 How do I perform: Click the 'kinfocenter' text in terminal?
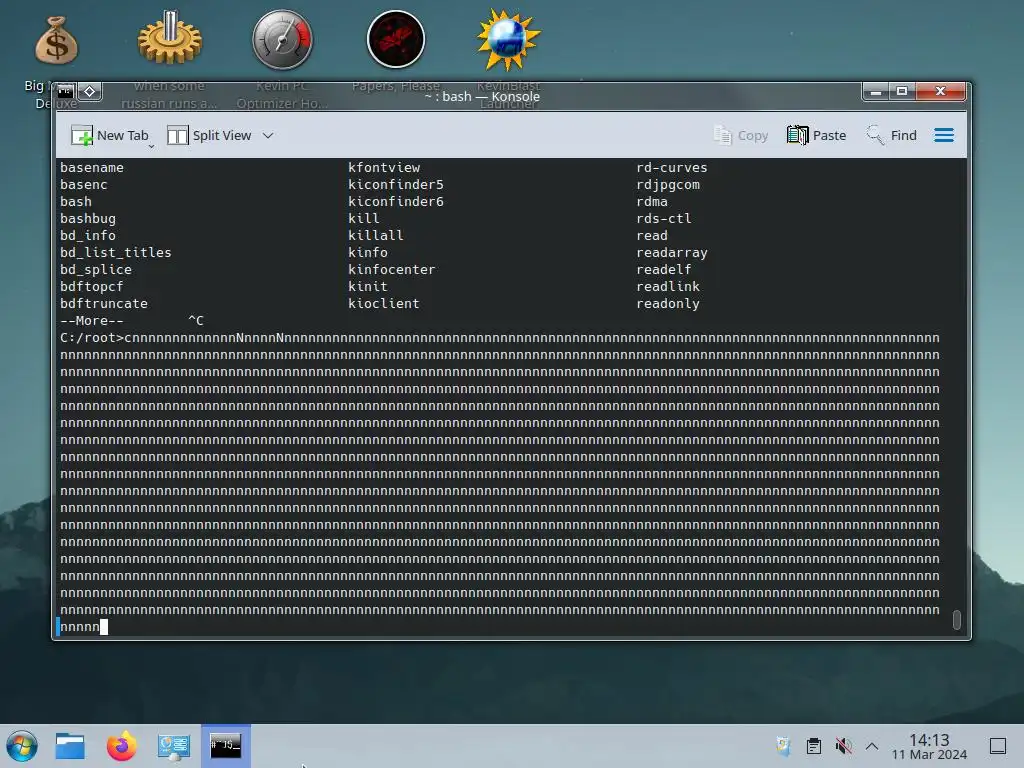tap(391, 269)
